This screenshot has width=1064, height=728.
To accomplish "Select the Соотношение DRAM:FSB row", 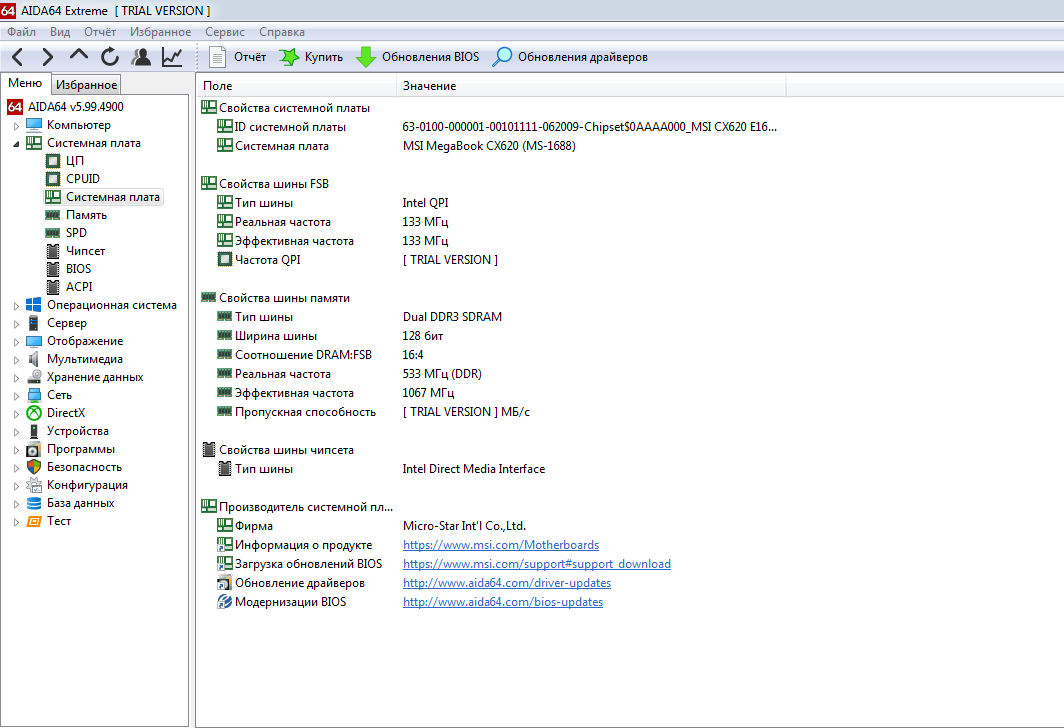I will (x=320, y=355).
